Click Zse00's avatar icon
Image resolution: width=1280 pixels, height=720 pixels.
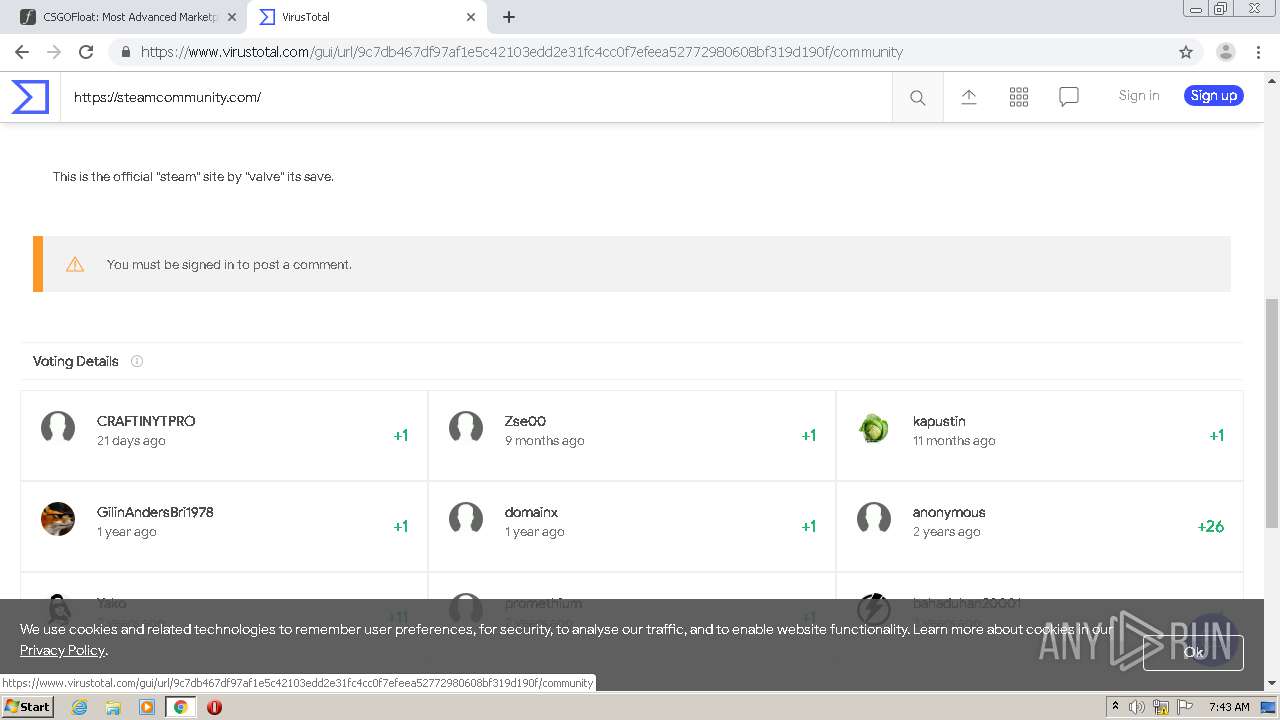(x=466, y=428)
